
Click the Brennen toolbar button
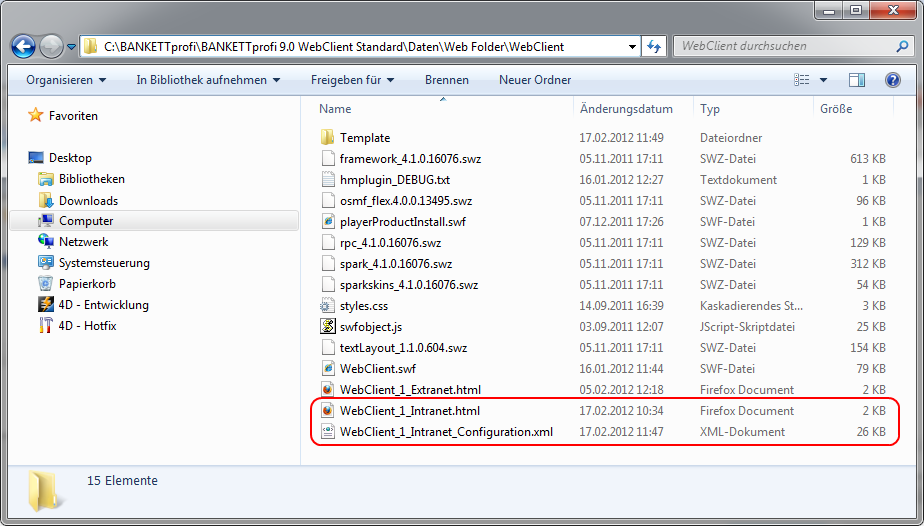tap(446, 80)
